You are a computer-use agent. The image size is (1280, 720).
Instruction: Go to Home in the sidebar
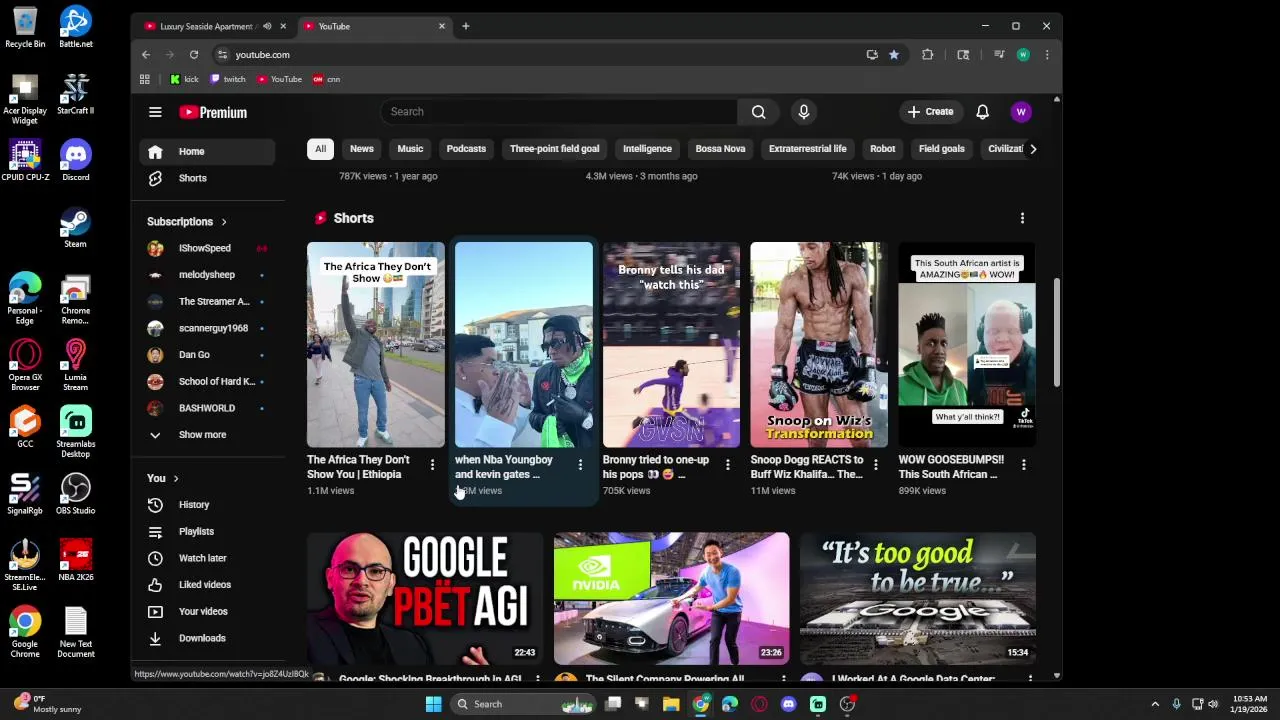[x=207, y=151]
